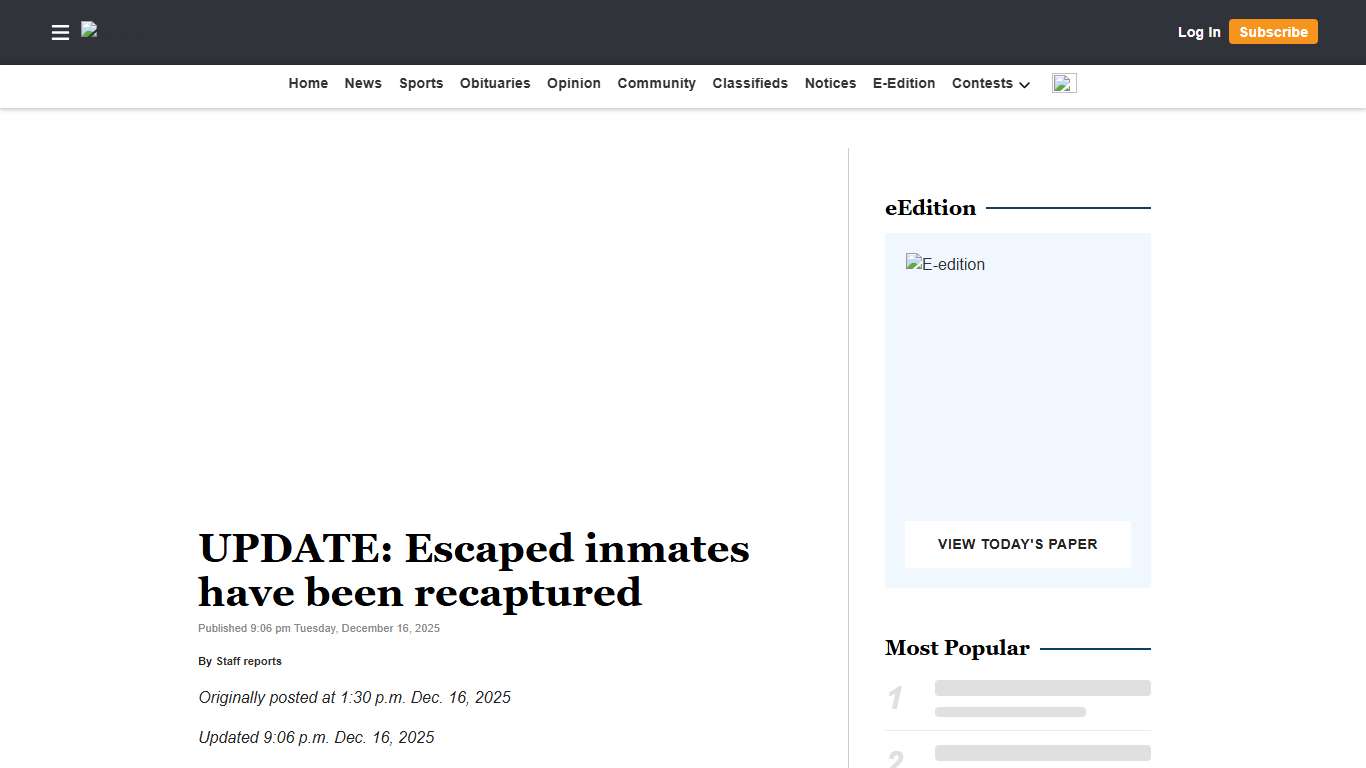Click the site logo in the header

pos(110,32)
